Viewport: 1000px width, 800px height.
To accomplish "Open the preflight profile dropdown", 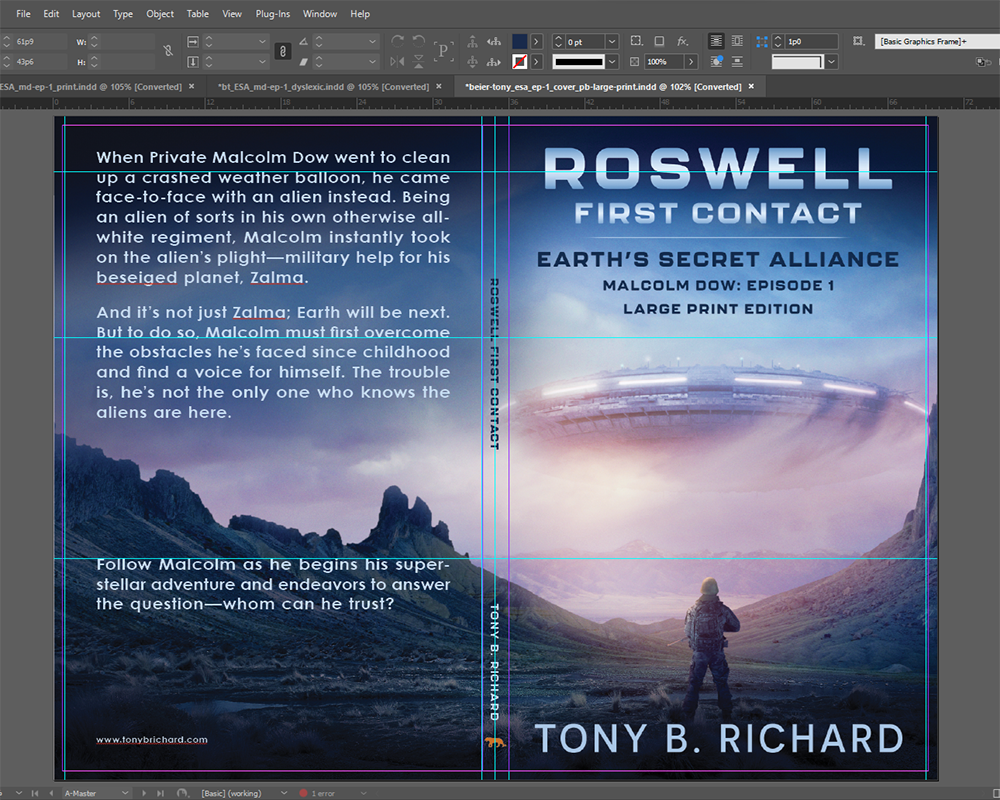I will [x=284, y=793].
